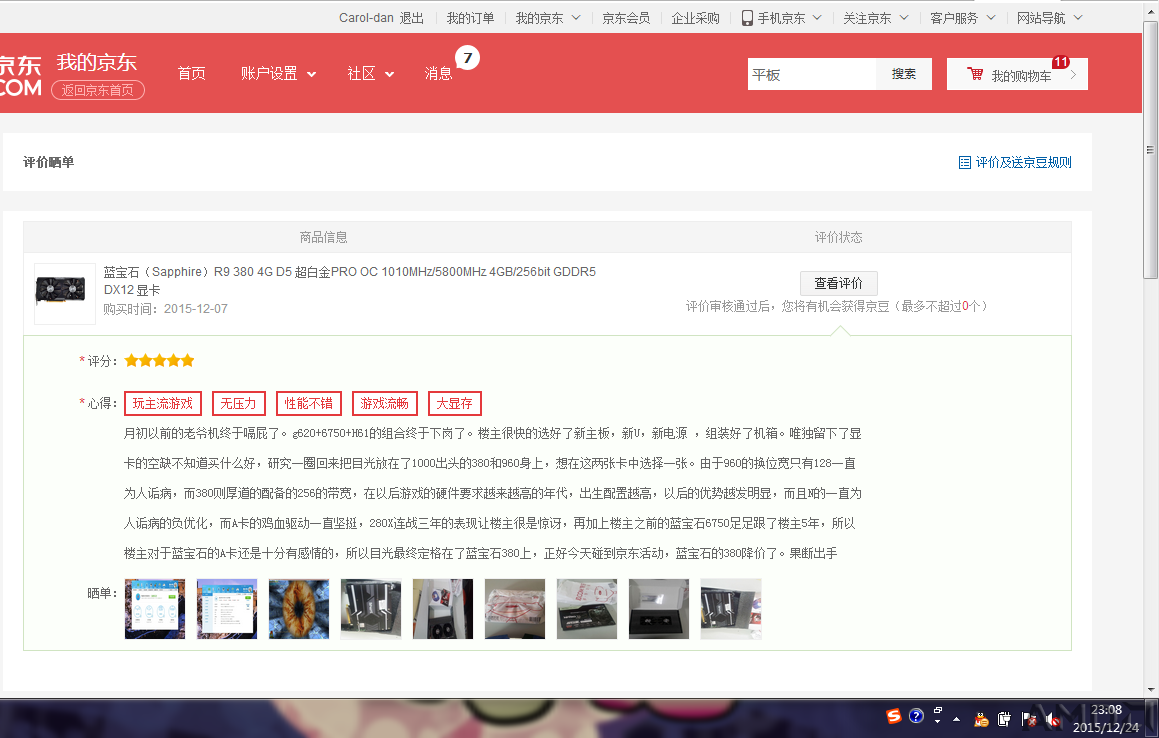
Task: Click the shopping cart icon
Action: coord(975,74)
